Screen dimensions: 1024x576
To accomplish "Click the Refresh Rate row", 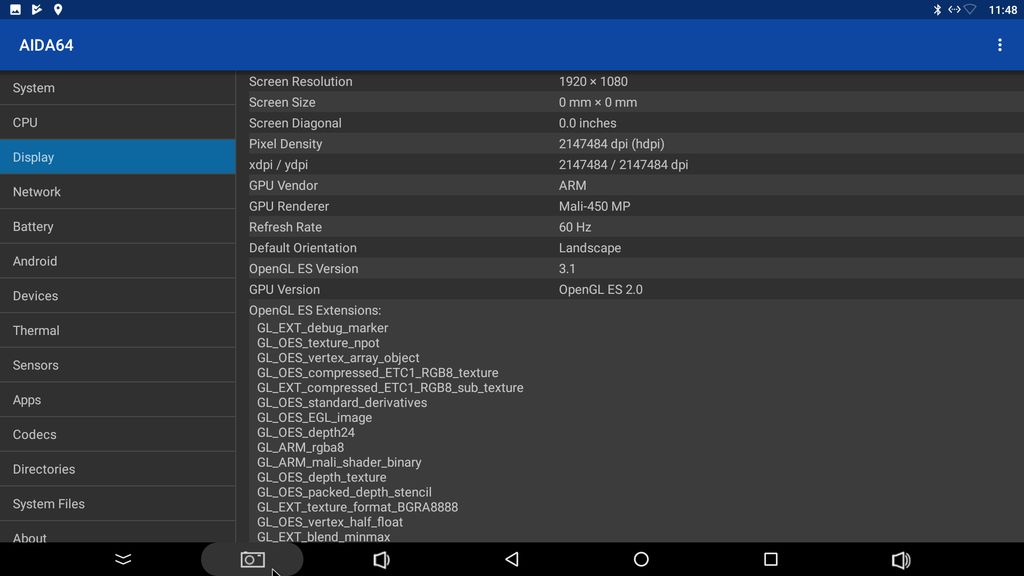I will coord(630,227).
